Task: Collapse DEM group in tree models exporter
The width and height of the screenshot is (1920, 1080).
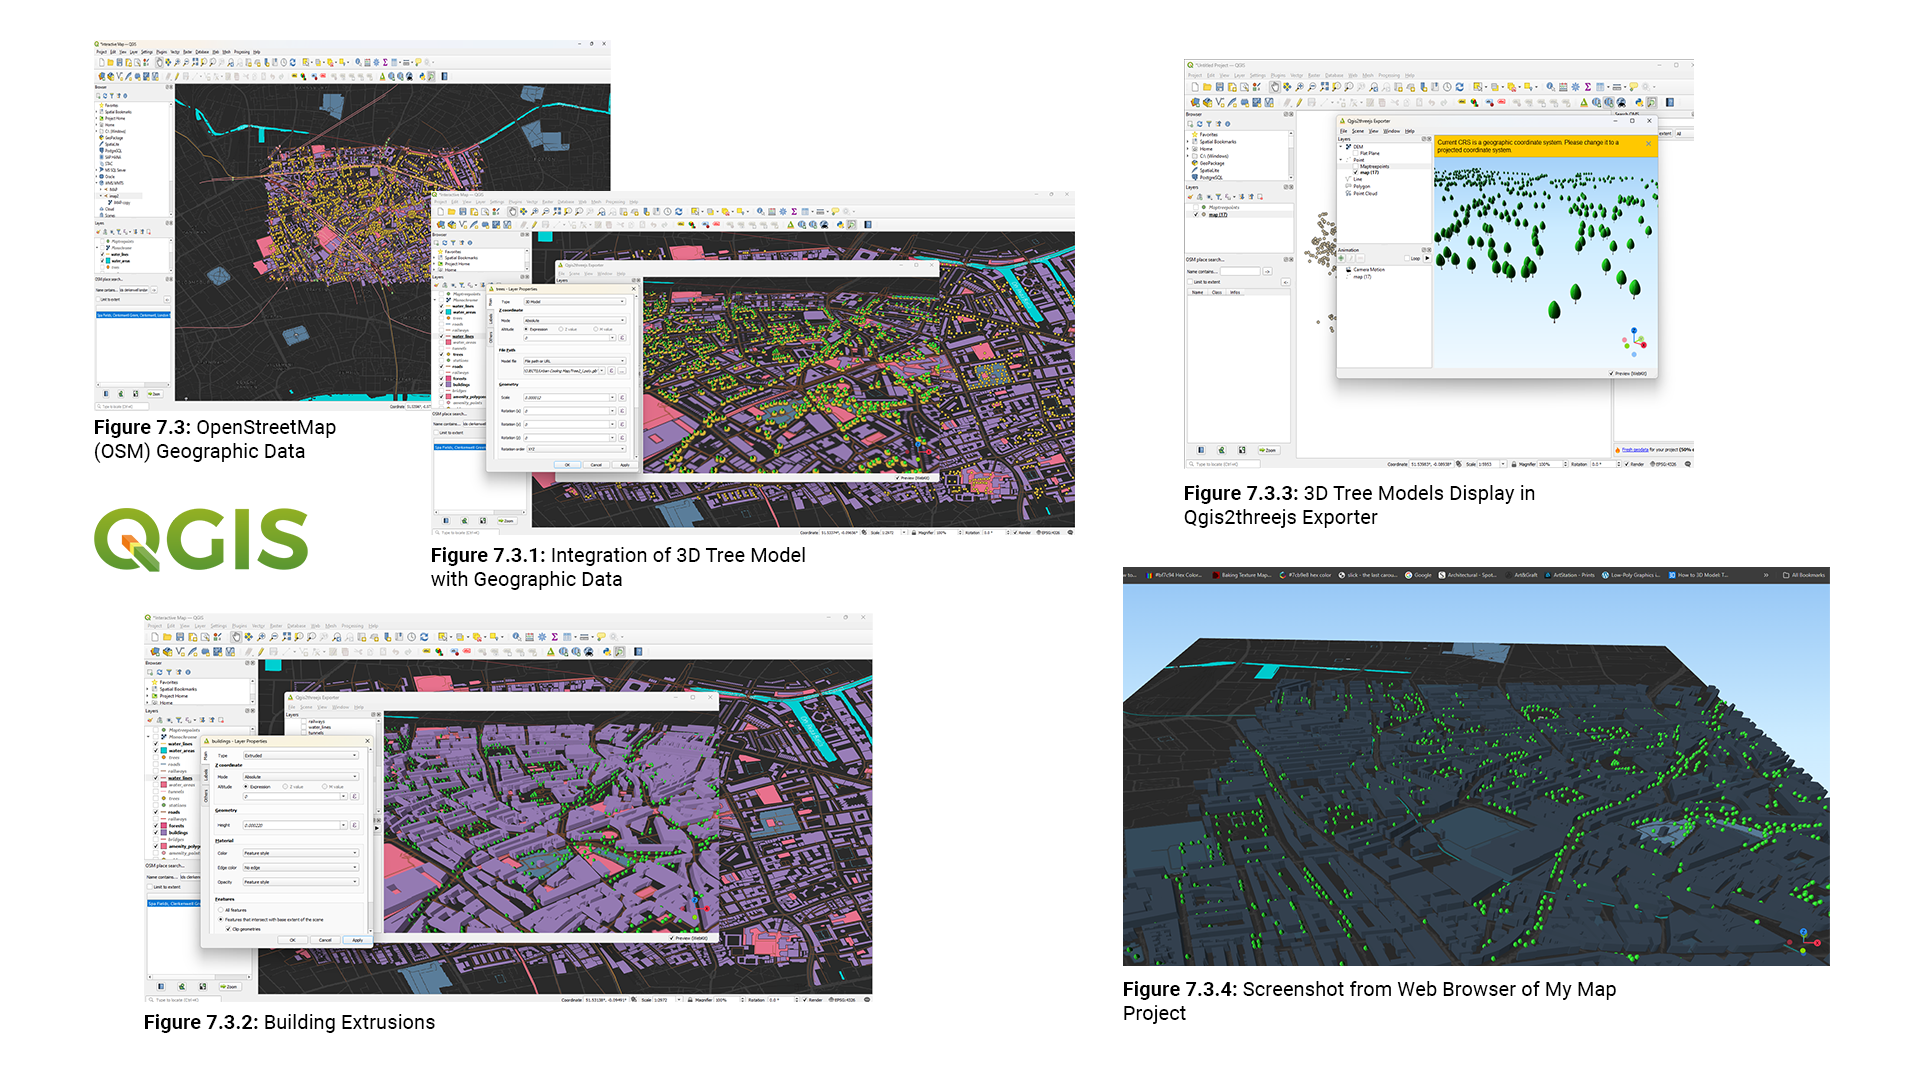Action: (x=1341, y=147)
